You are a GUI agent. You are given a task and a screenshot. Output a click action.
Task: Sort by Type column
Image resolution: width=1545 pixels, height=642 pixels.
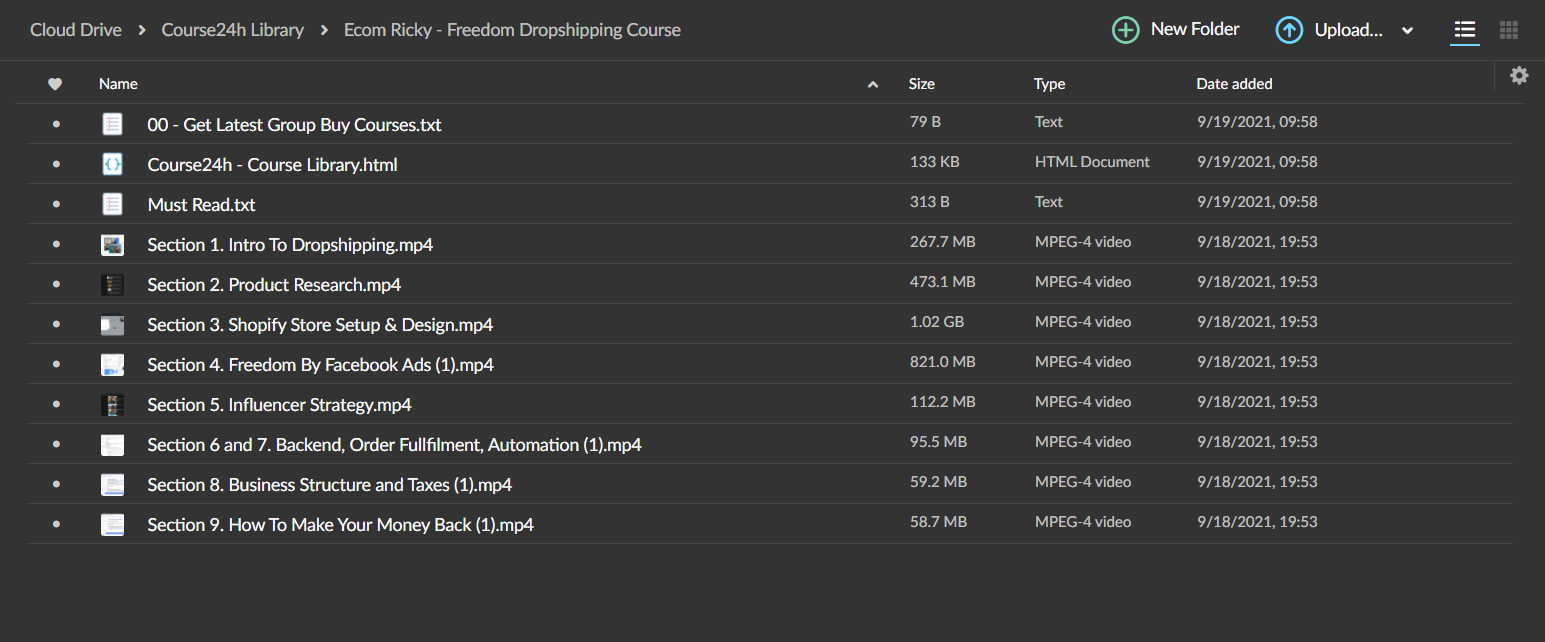click(x=1049, y=84)
